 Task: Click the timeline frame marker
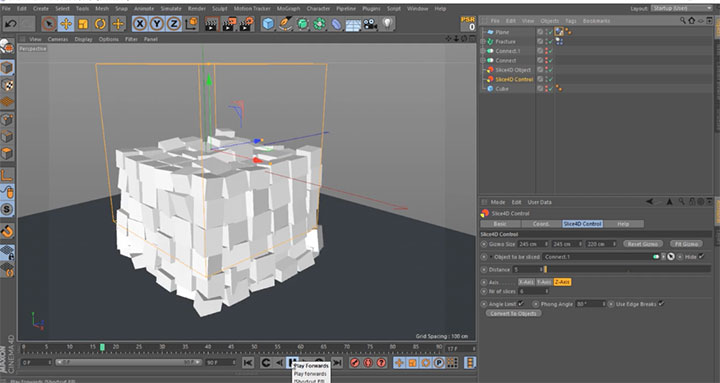point(102,348)
